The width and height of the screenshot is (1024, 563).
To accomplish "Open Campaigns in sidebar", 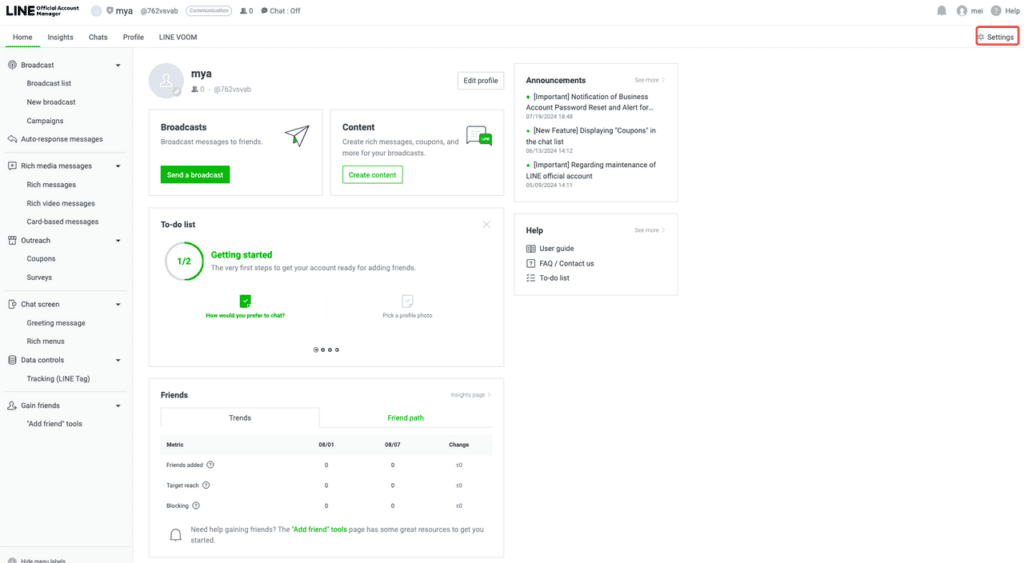I will 45,121.
